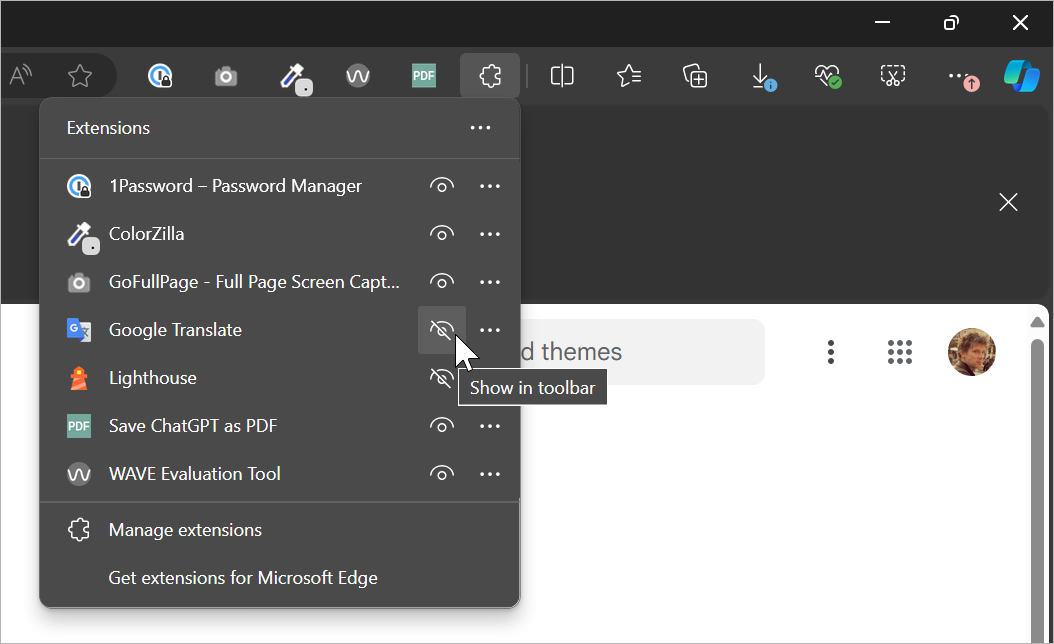Open Settings and more menu in toolbar
The width and height of the screenshot is (1054, 644).
pos(963,79)
